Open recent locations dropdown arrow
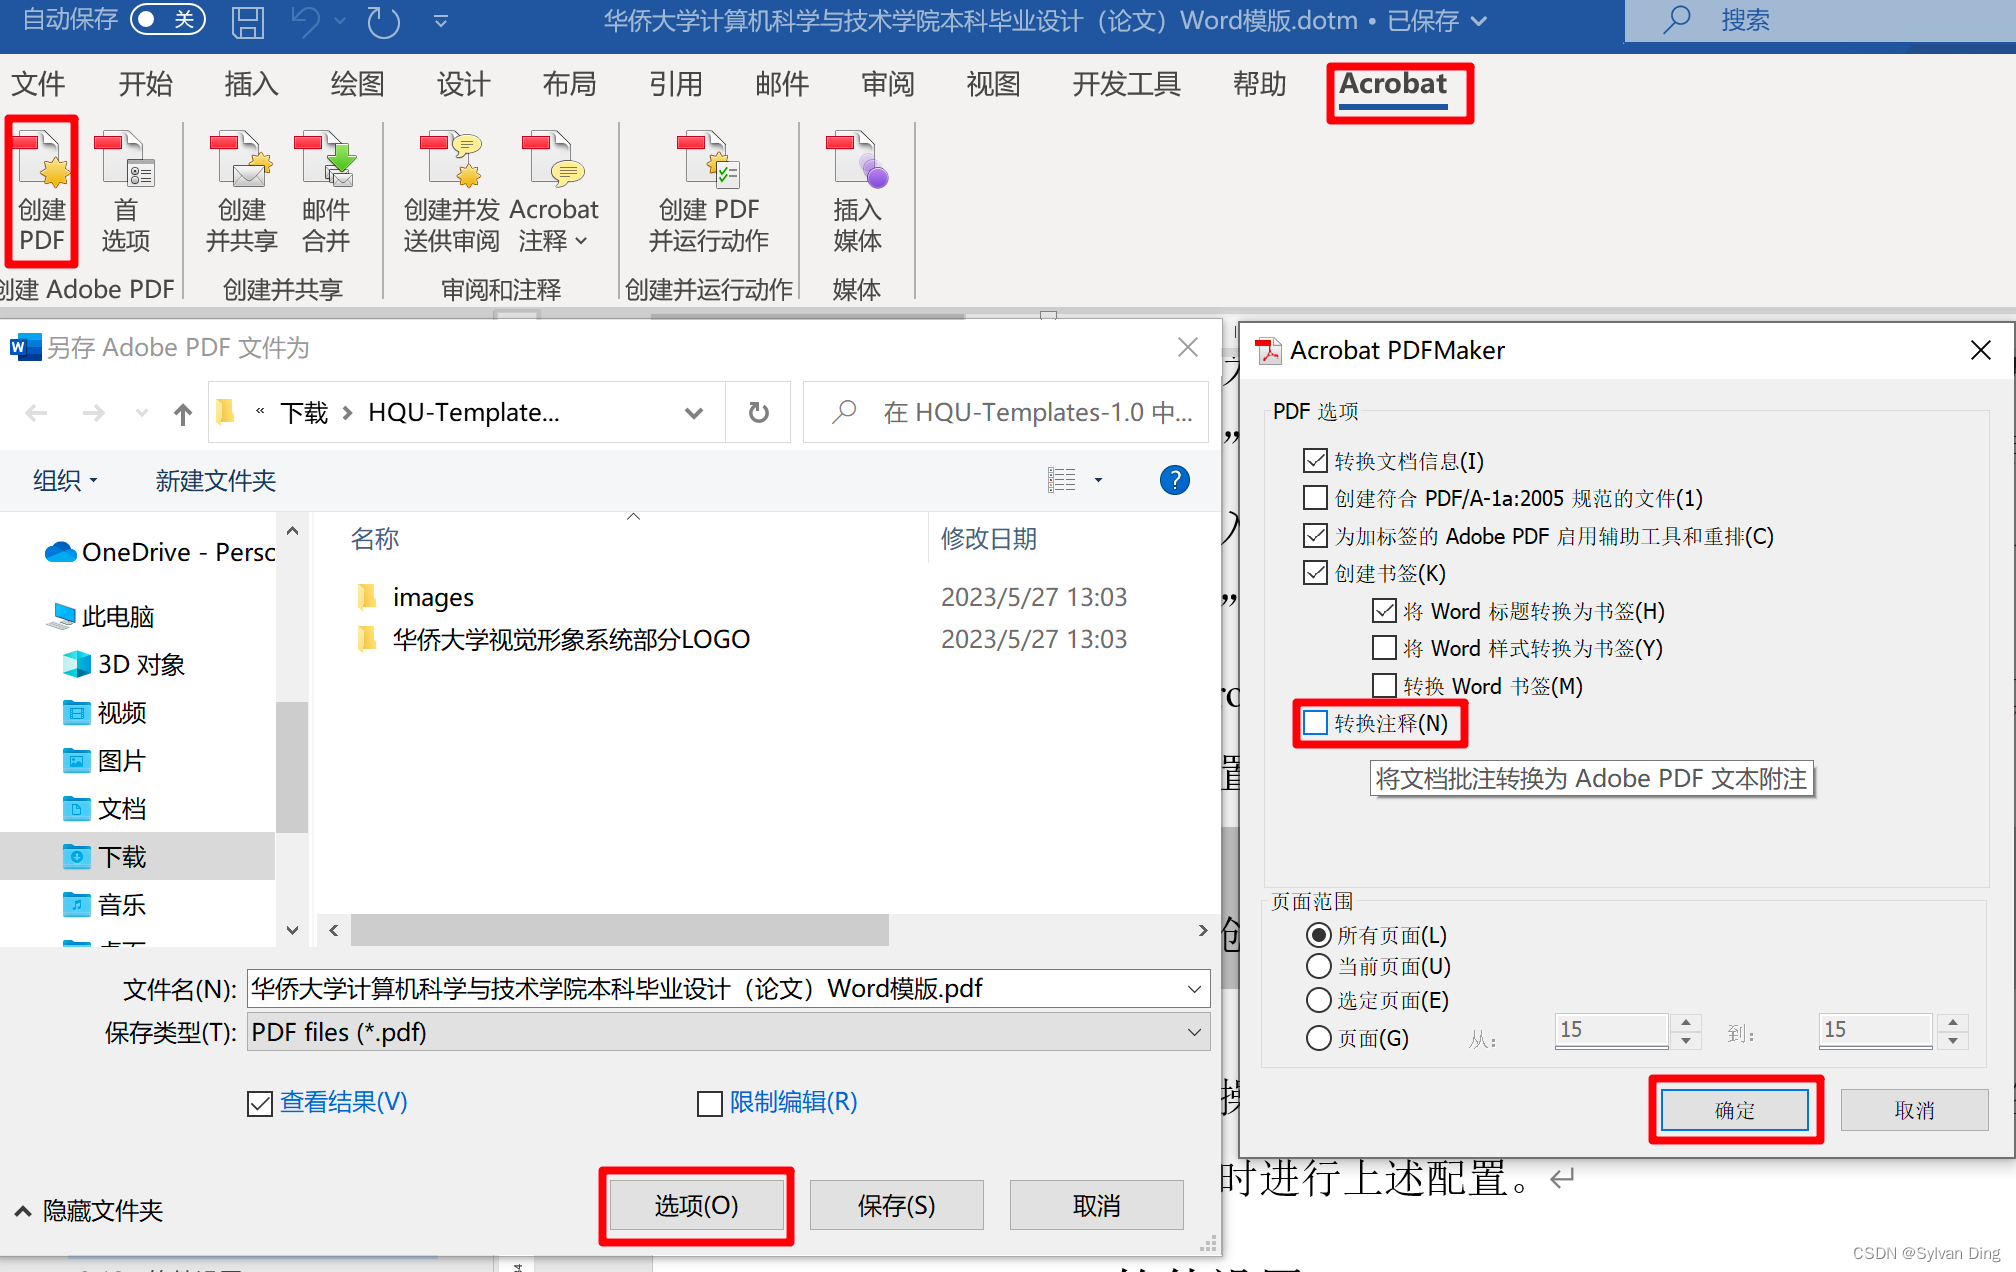 coord(141,413)
